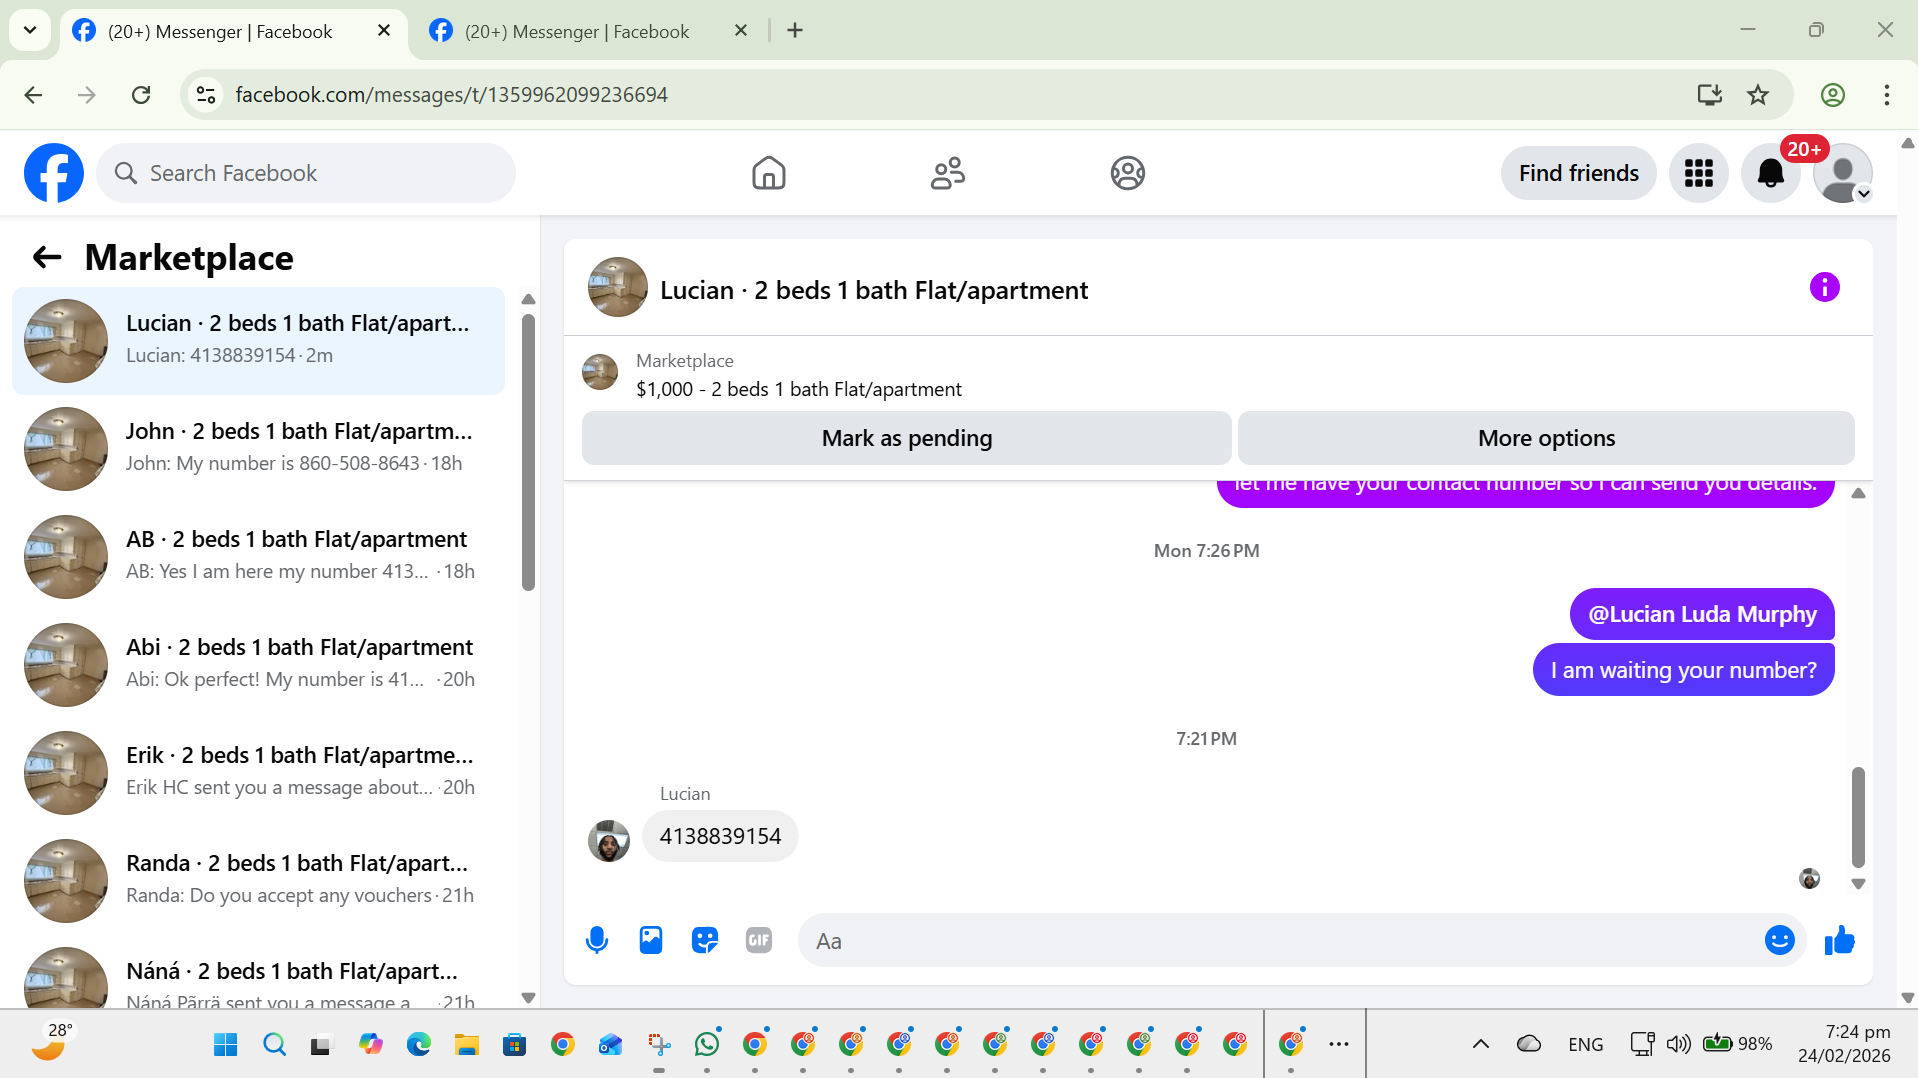Image resolution: width=1918 pixels, height=1078 pixels.
Task: Open the Menu grid icon
Action: tap(1698, 173)
